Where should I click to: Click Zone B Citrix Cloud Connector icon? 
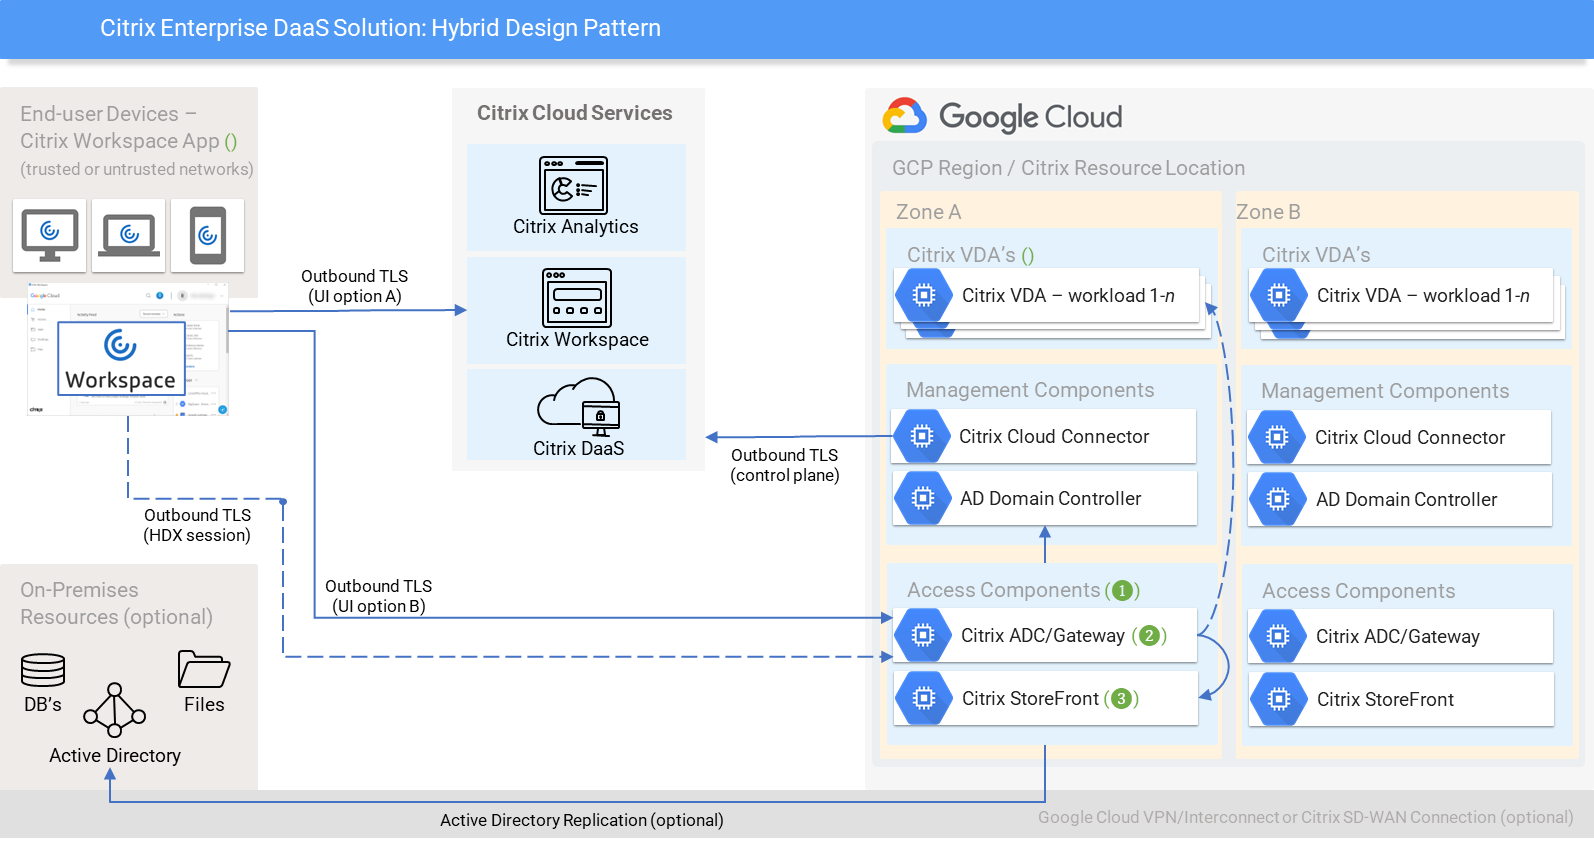(1277, 437)
